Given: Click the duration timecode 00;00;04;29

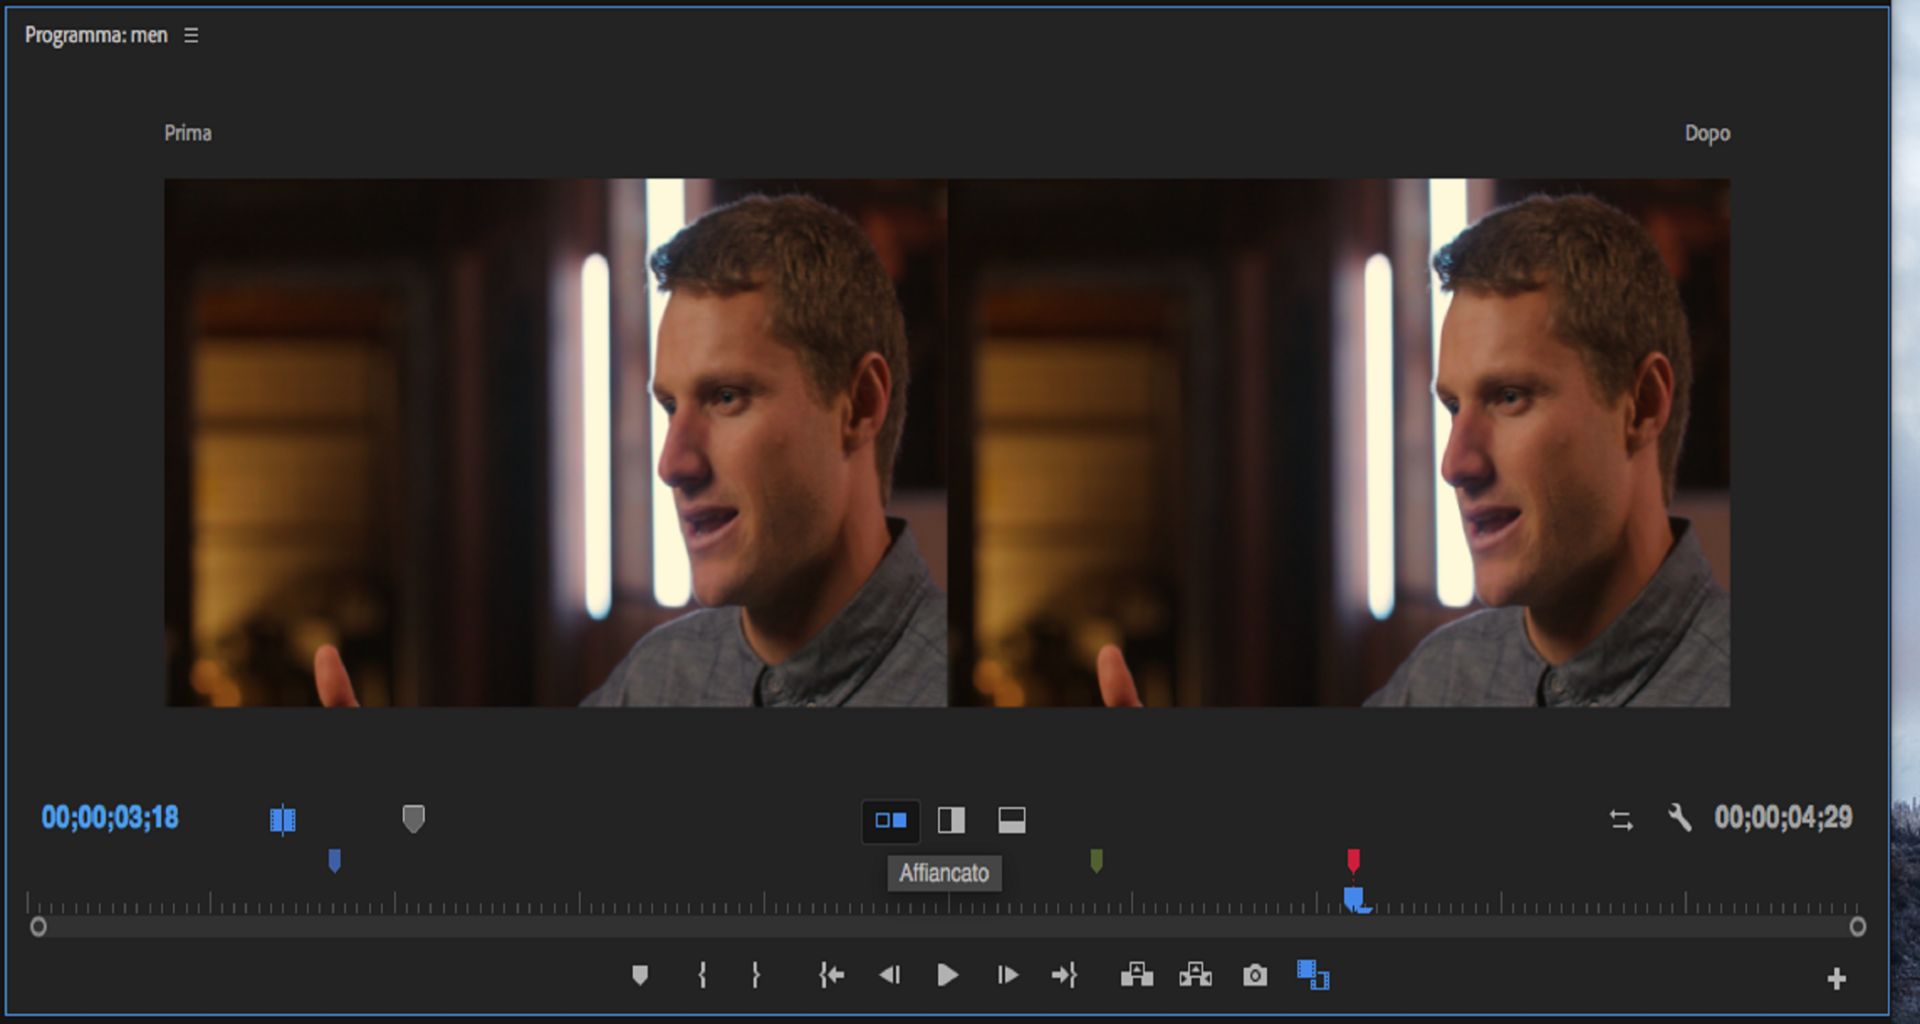Looking at the screenshot, I should pyautogui.click(x=1783, y=818).
